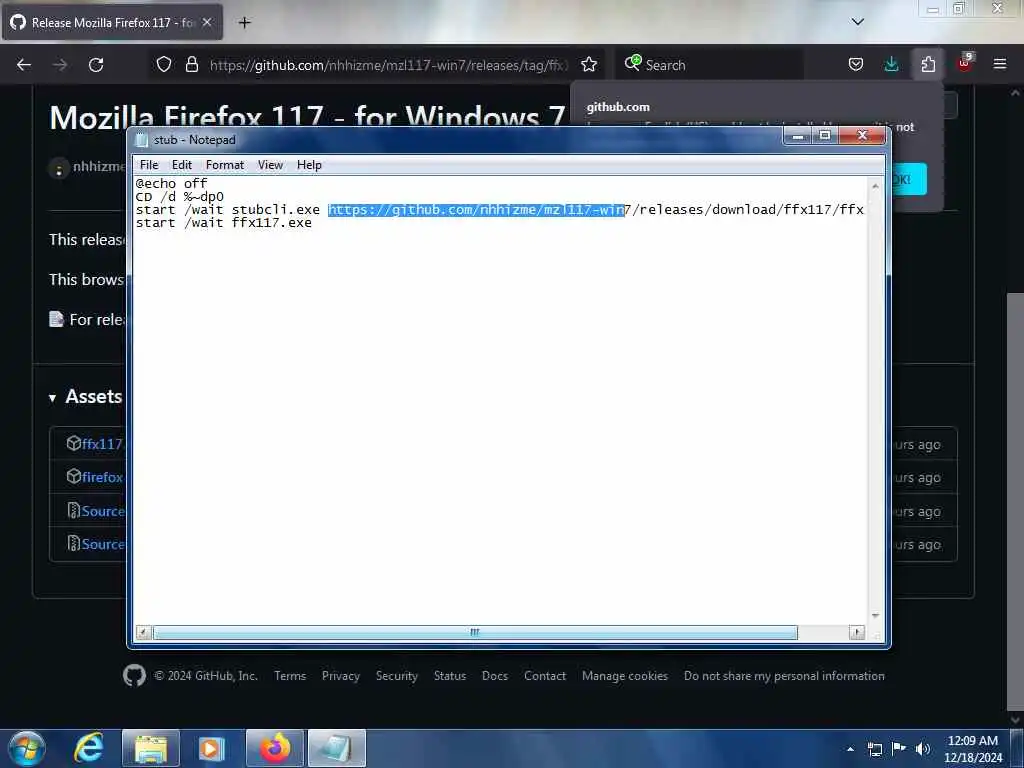Open Security footer link
The image size is (1024, 768).
(396, 675)
